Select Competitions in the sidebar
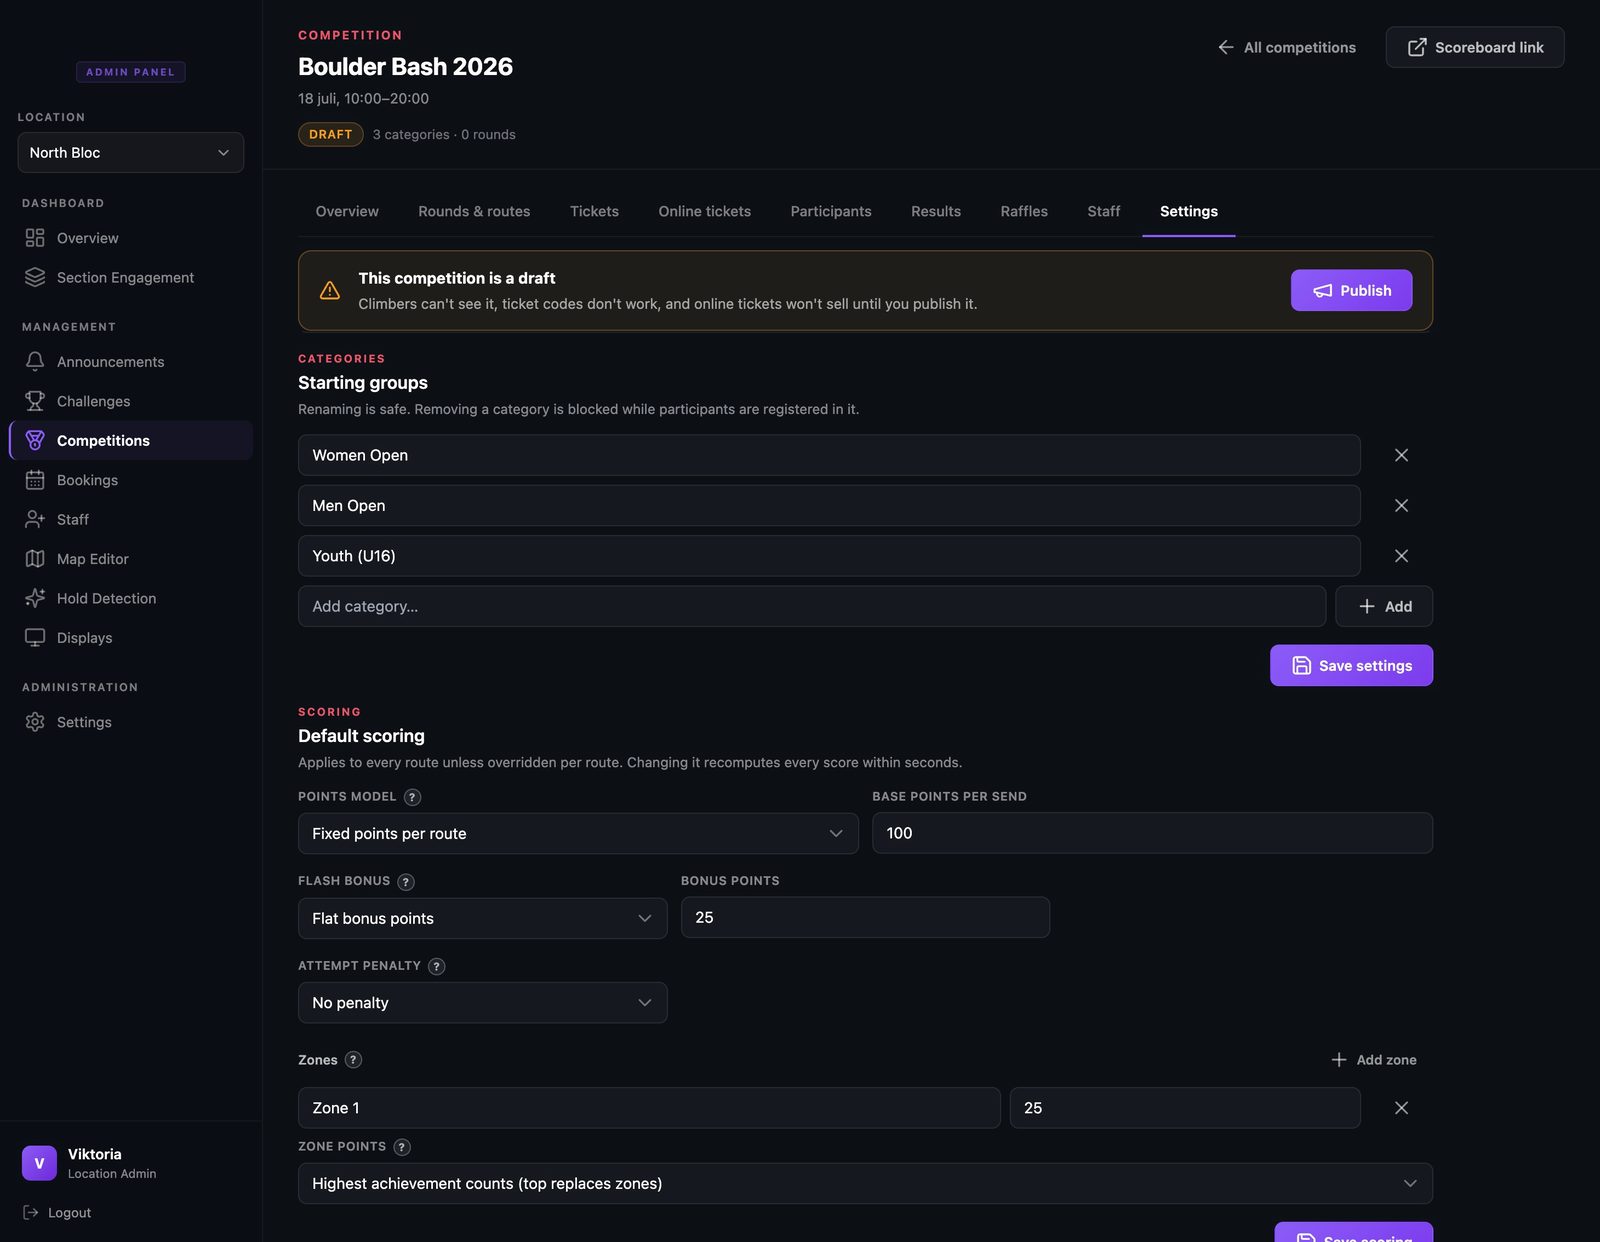The image size is (1600, 1242). pyautogui.click(x=131, y=440)
